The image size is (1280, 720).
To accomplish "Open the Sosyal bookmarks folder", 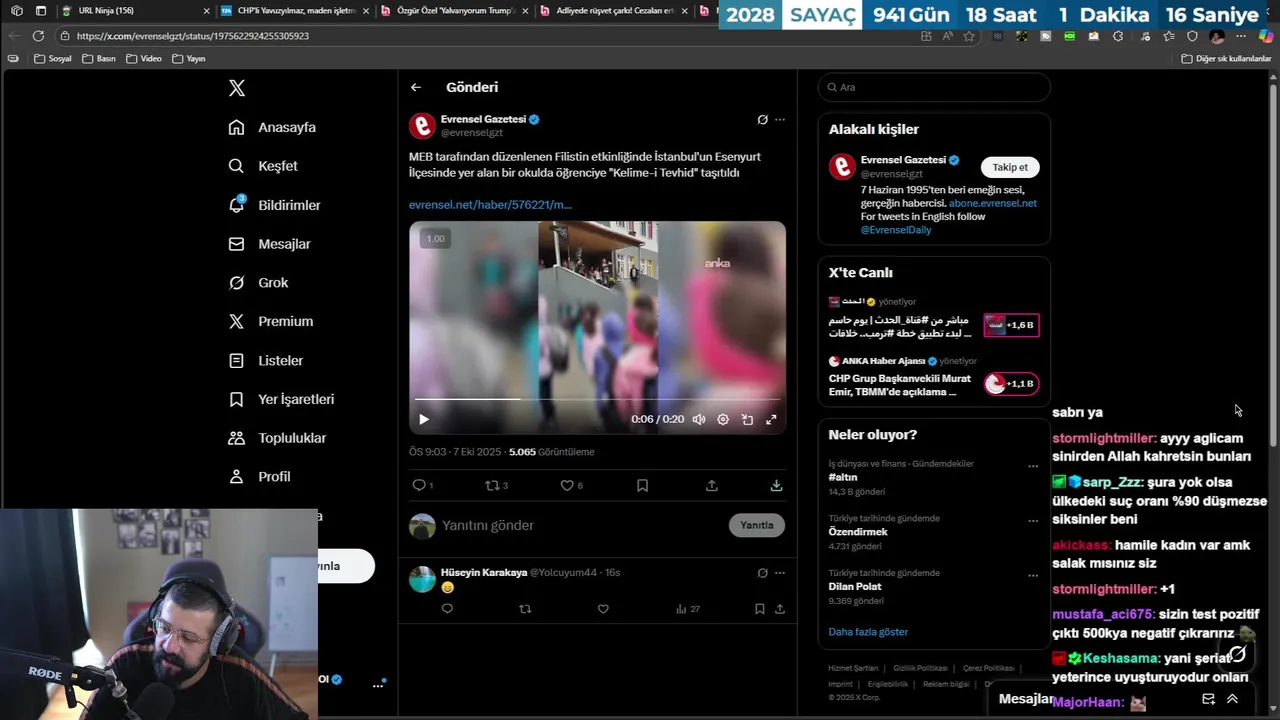I will 53,59.
